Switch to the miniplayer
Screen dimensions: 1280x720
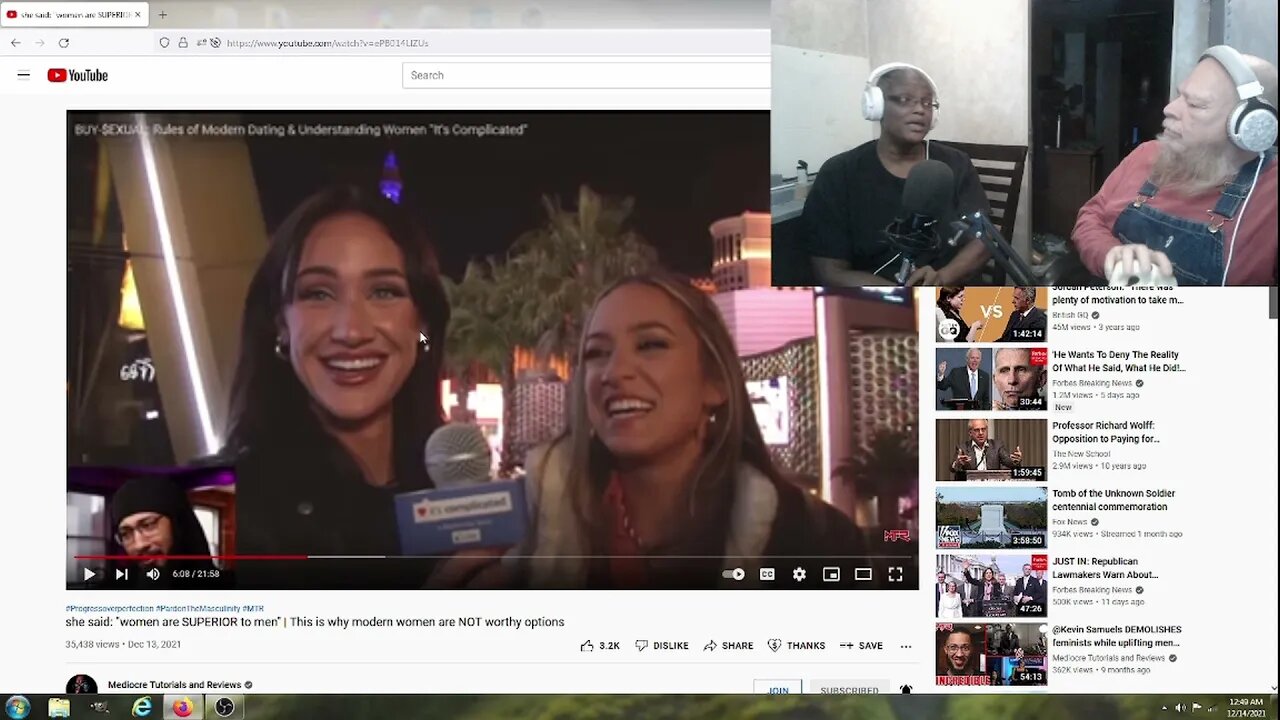pyautogui.click(x=831, y=574)
